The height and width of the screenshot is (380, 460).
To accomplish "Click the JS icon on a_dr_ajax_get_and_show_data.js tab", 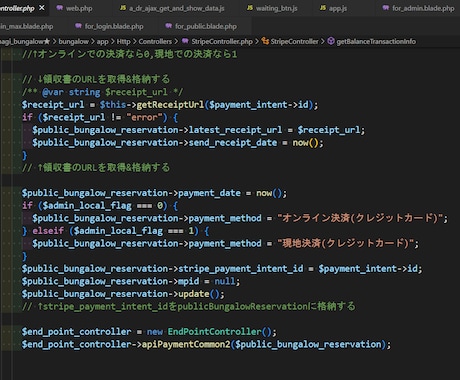I will 123,8.
